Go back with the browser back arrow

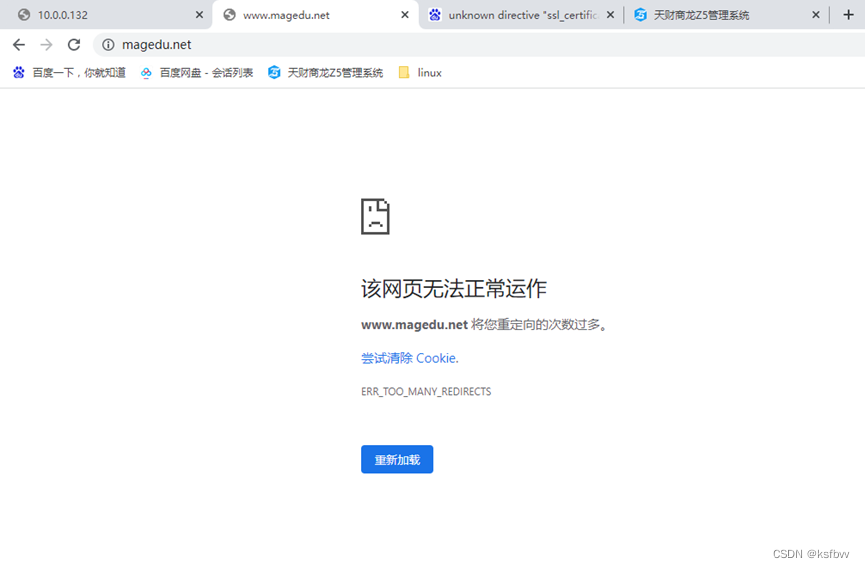pyautogui.click(x=19, y=45)
